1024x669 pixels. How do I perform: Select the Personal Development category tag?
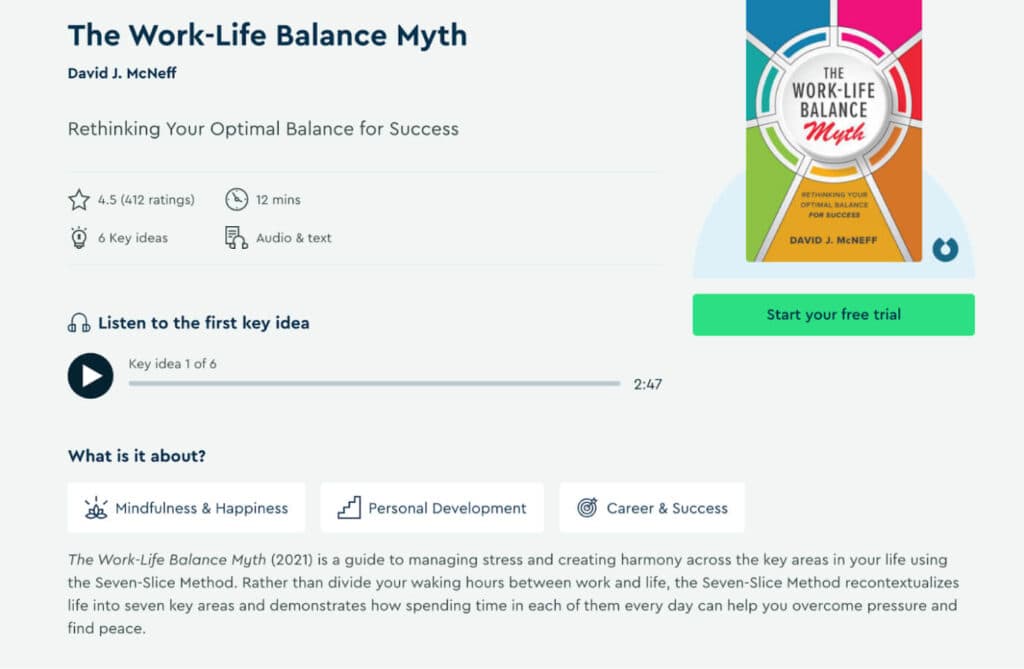431,508
